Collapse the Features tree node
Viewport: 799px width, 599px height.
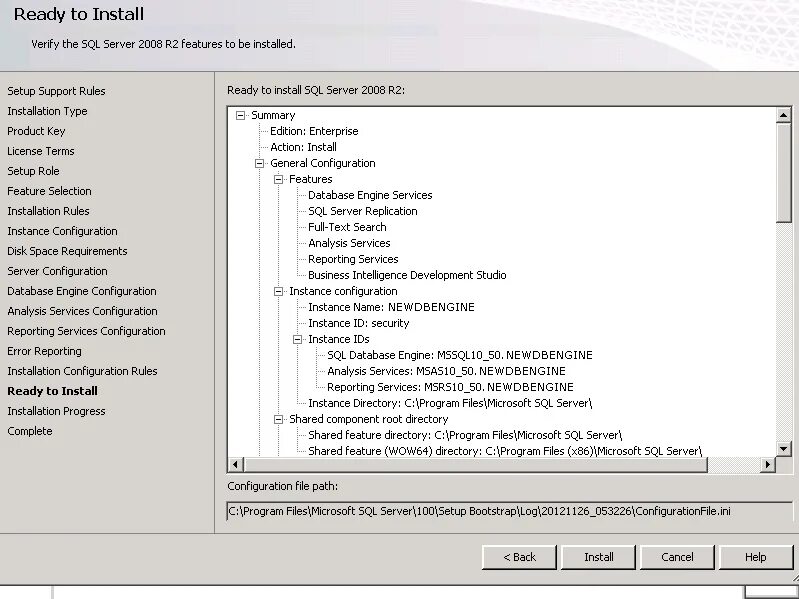[x=278, y=179]
